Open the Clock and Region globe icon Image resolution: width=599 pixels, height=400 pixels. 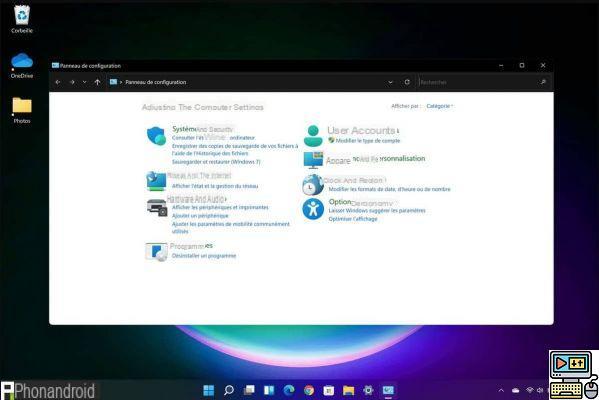tap(313, 185)
